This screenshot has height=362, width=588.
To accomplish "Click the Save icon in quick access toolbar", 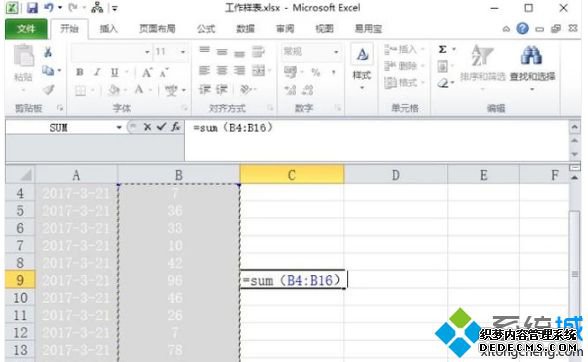I will pos(32,8).
